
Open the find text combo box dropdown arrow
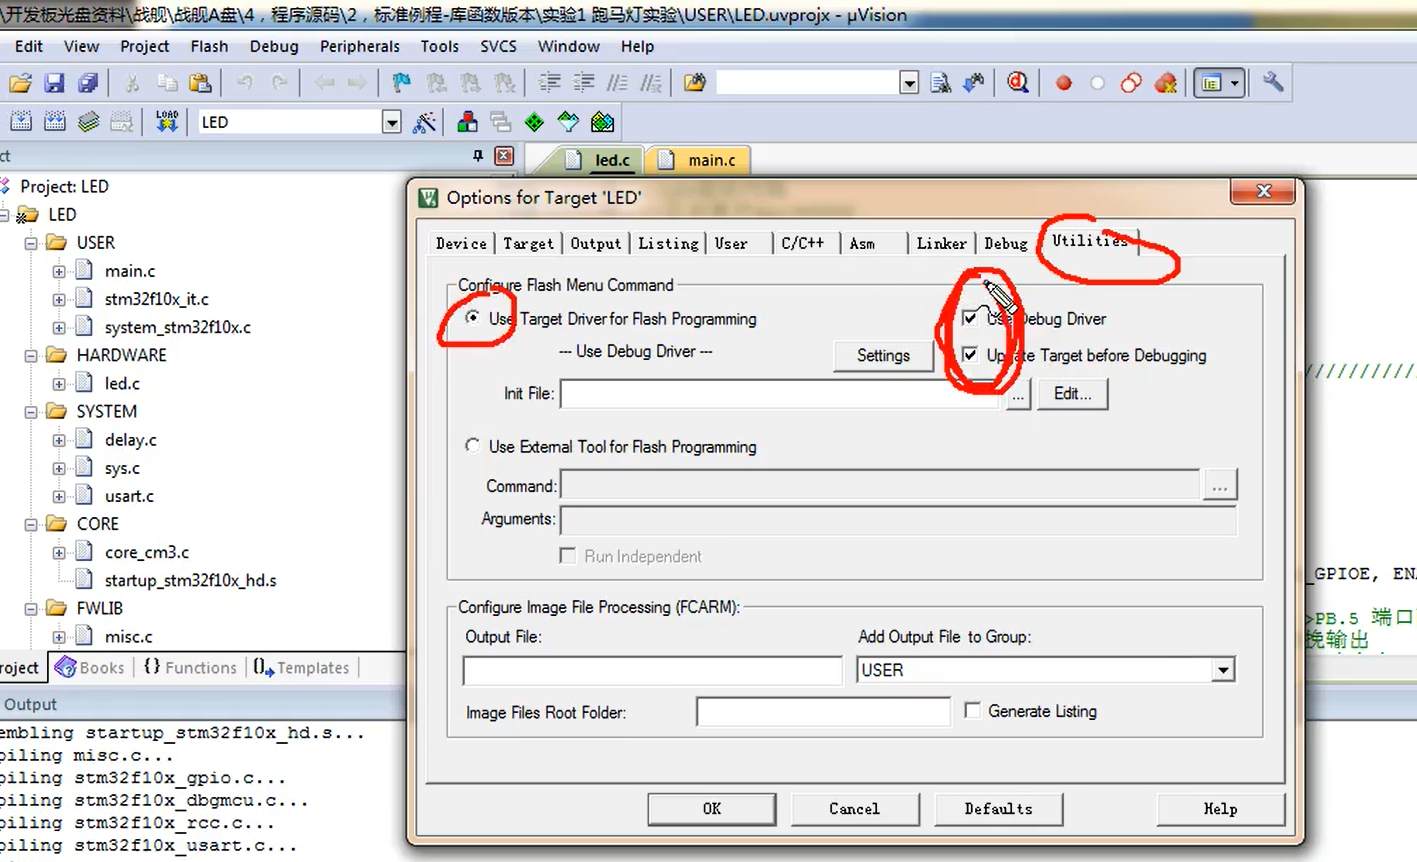tap(908, 83)
